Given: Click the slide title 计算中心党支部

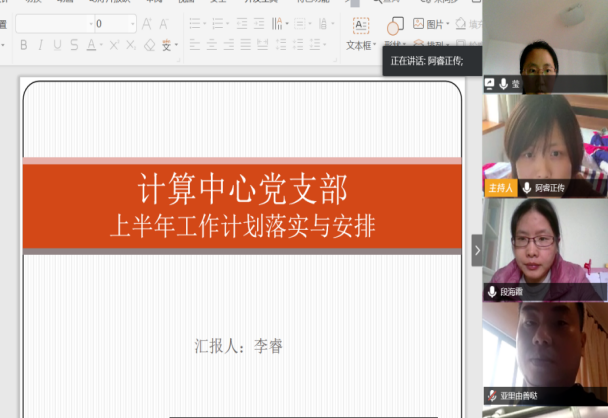Looking at the screenshot, I should tap(242, 189).
